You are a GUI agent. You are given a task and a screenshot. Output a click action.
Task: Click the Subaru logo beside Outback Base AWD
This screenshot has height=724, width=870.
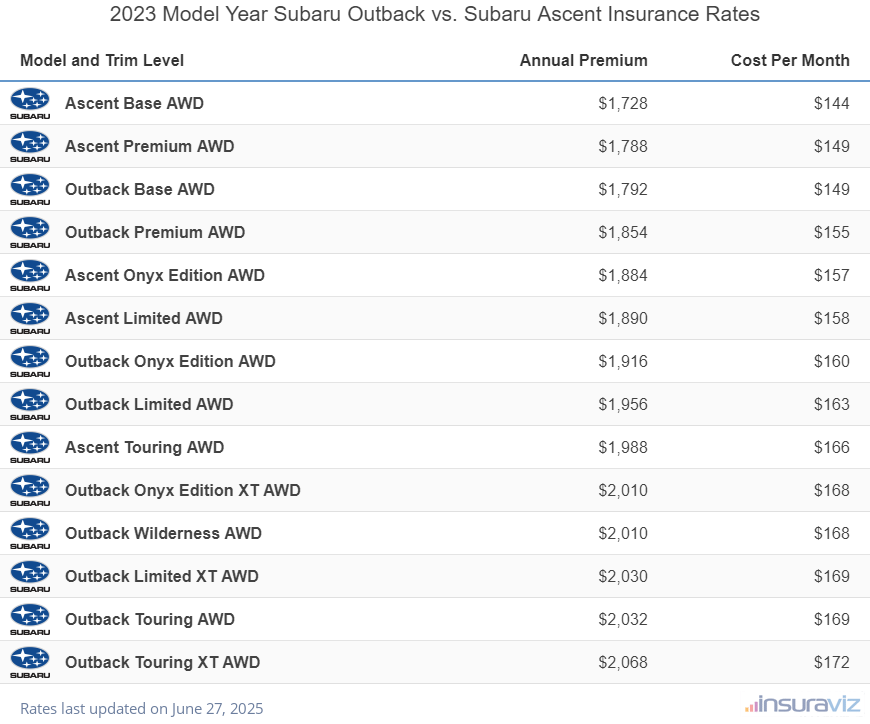click(x=30, y=190)
